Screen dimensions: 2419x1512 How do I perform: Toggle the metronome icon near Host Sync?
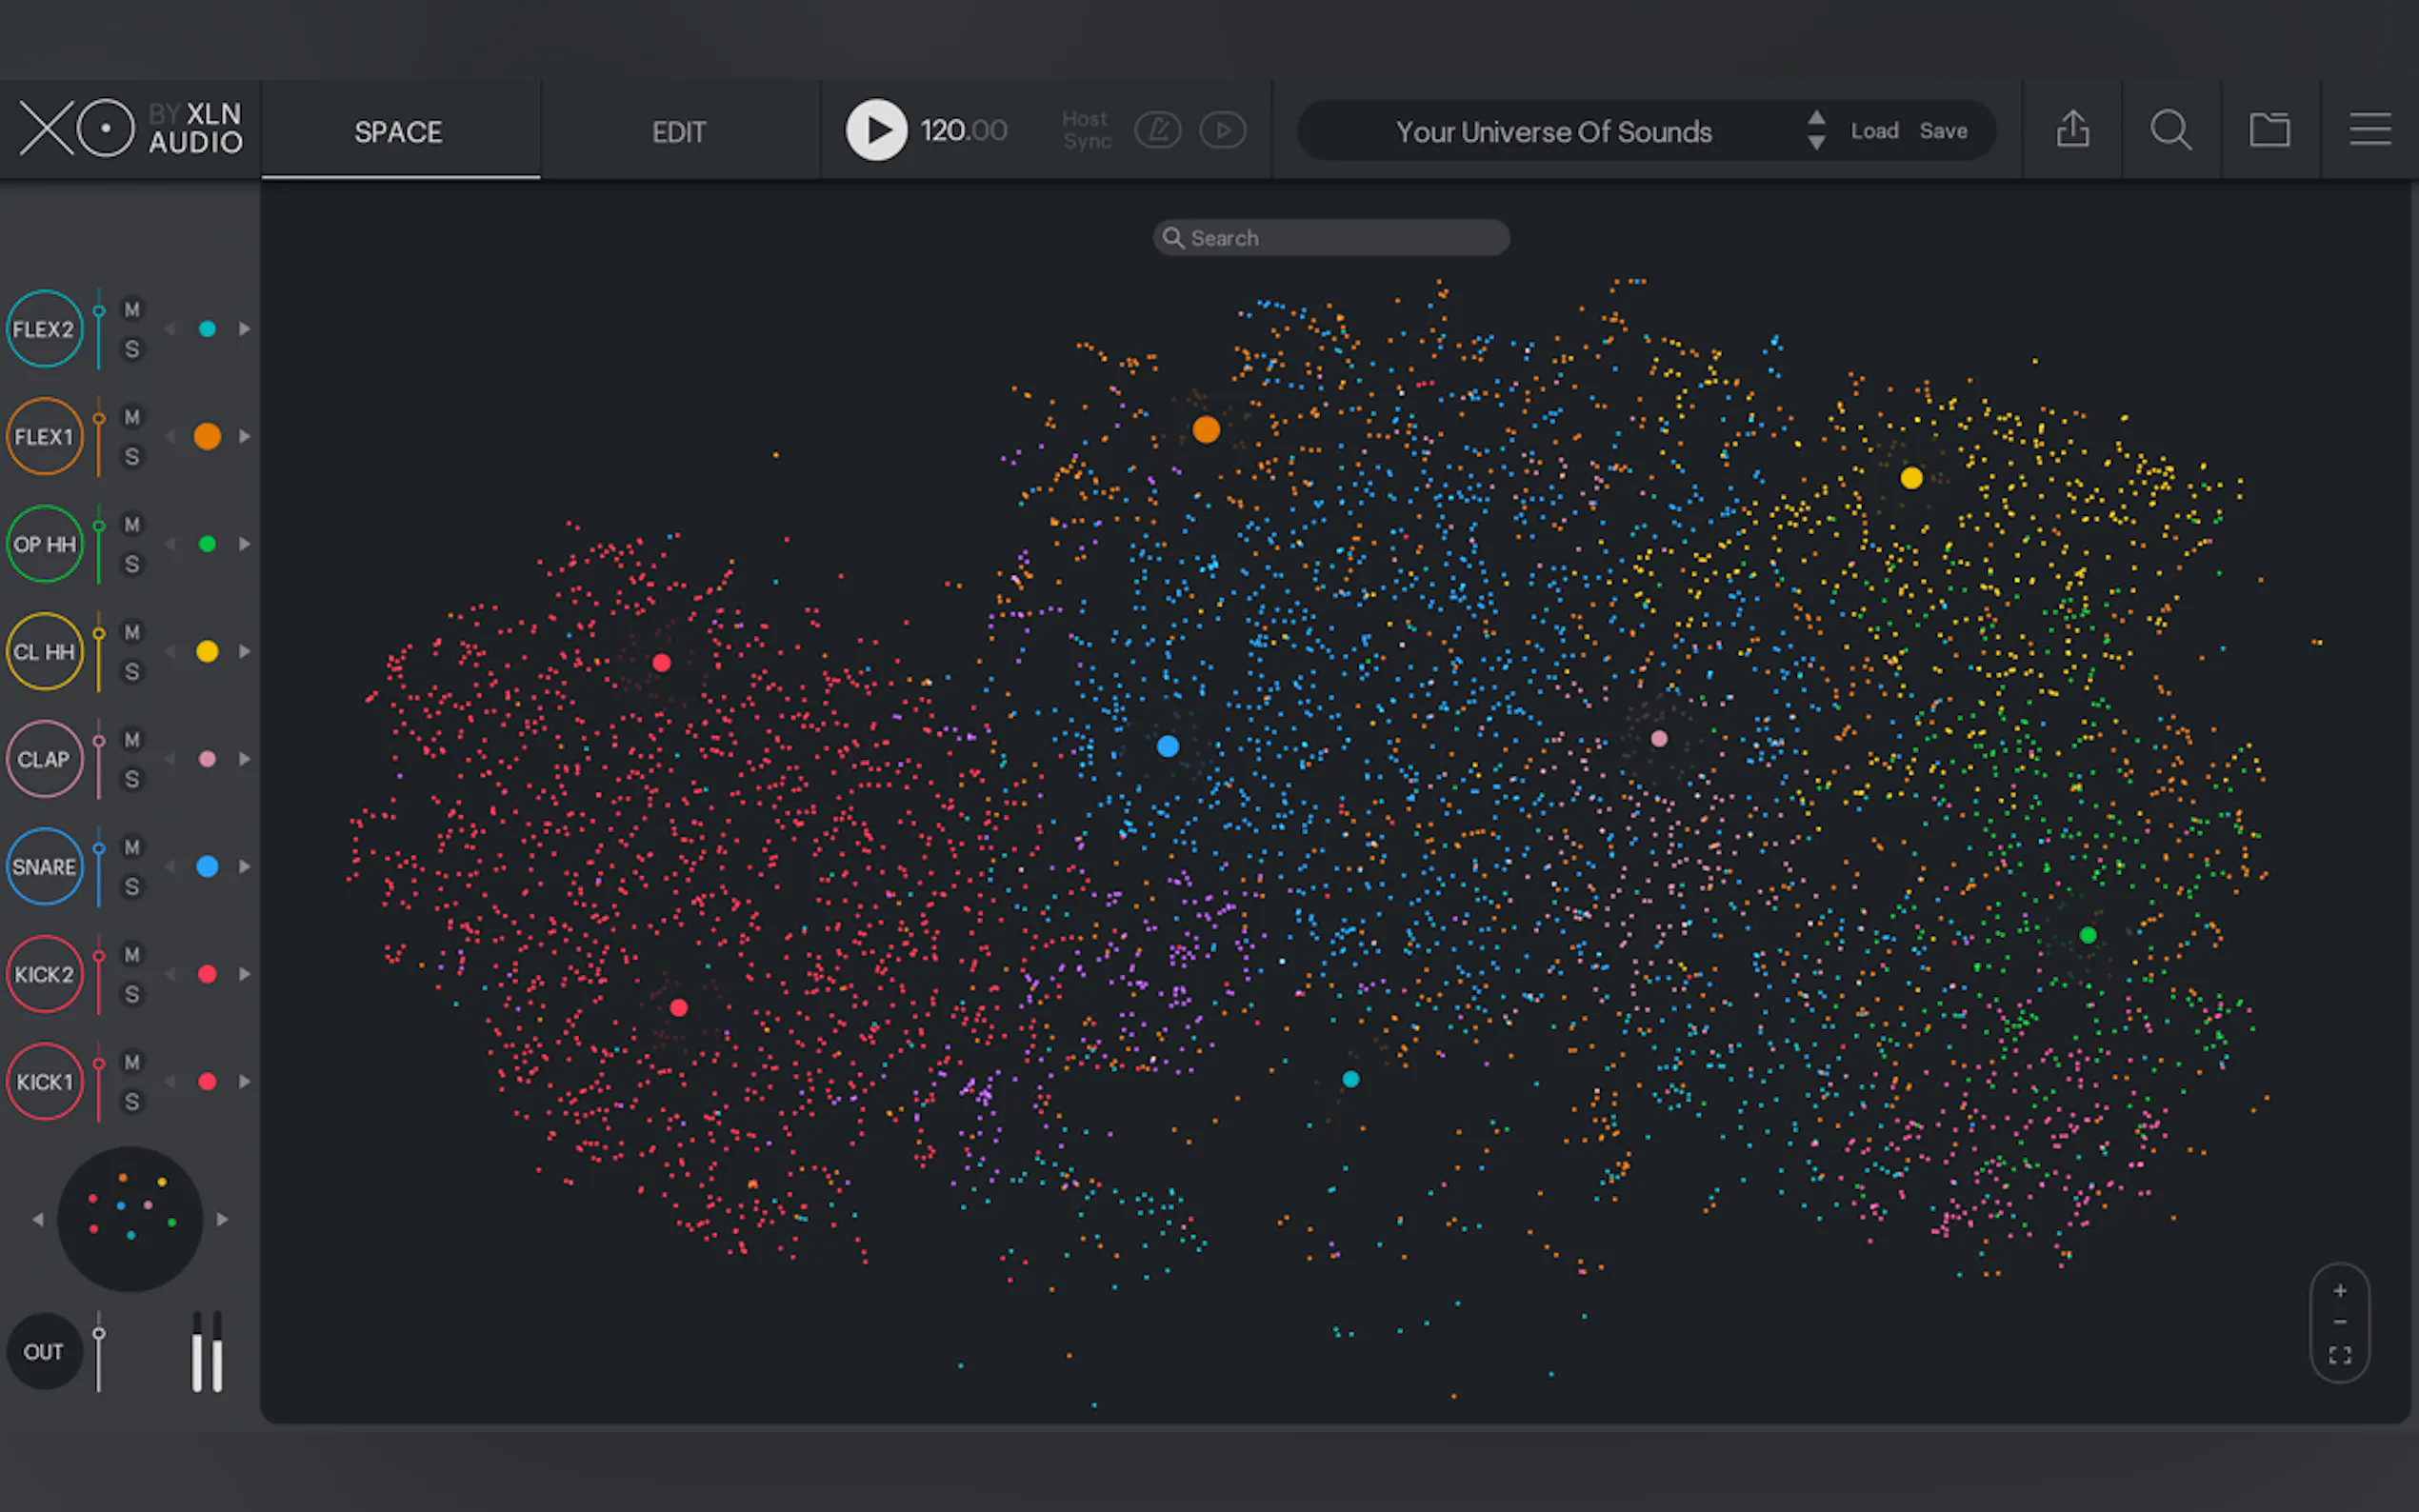[1158, 130]
